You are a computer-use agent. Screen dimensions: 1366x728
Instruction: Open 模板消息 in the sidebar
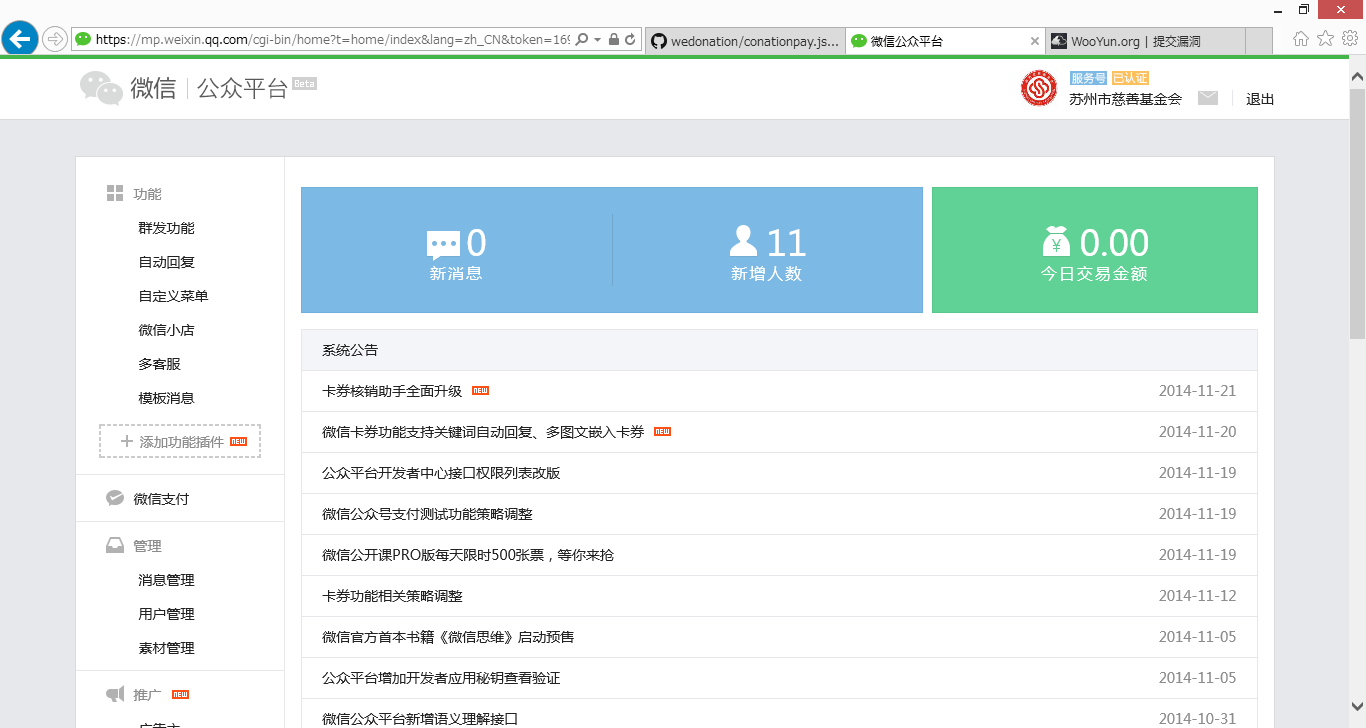pyautogui.click(x=166, y=398)
